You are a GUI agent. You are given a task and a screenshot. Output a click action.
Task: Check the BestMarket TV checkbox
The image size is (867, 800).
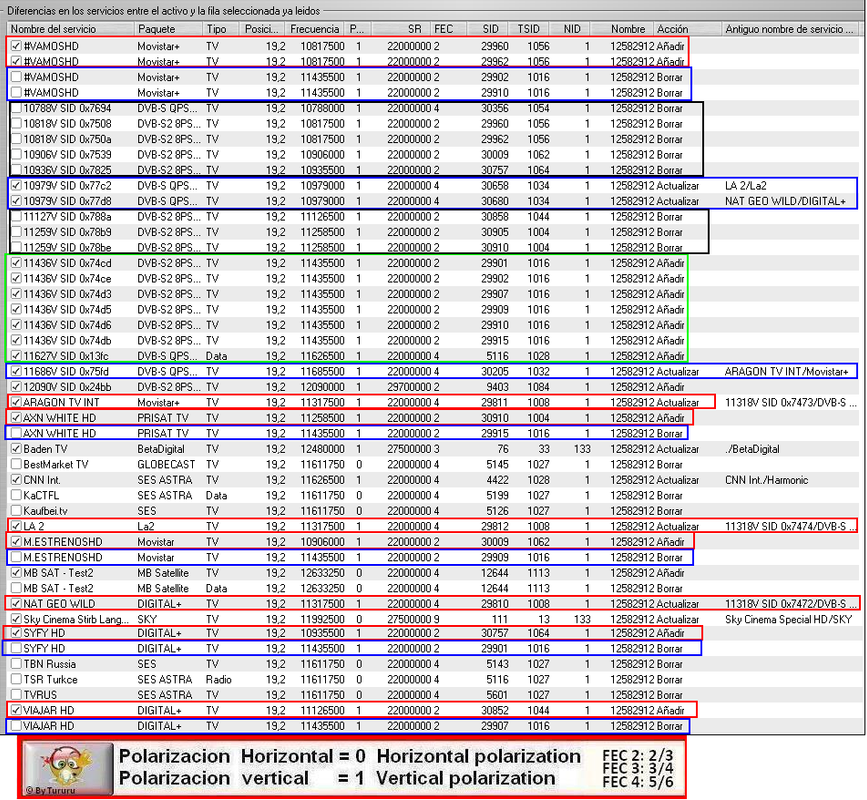16,464
